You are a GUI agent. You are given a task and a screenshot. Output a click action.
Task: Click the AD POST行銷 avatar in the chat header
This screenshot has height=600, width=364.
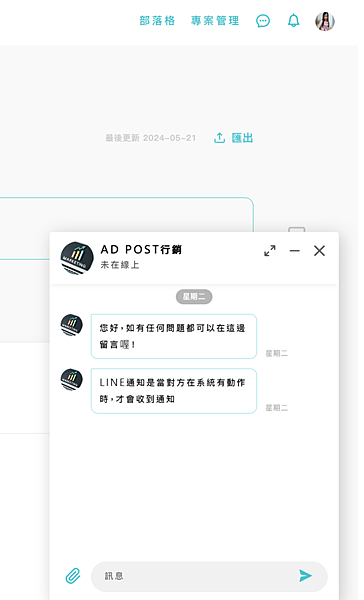[77, 258]
